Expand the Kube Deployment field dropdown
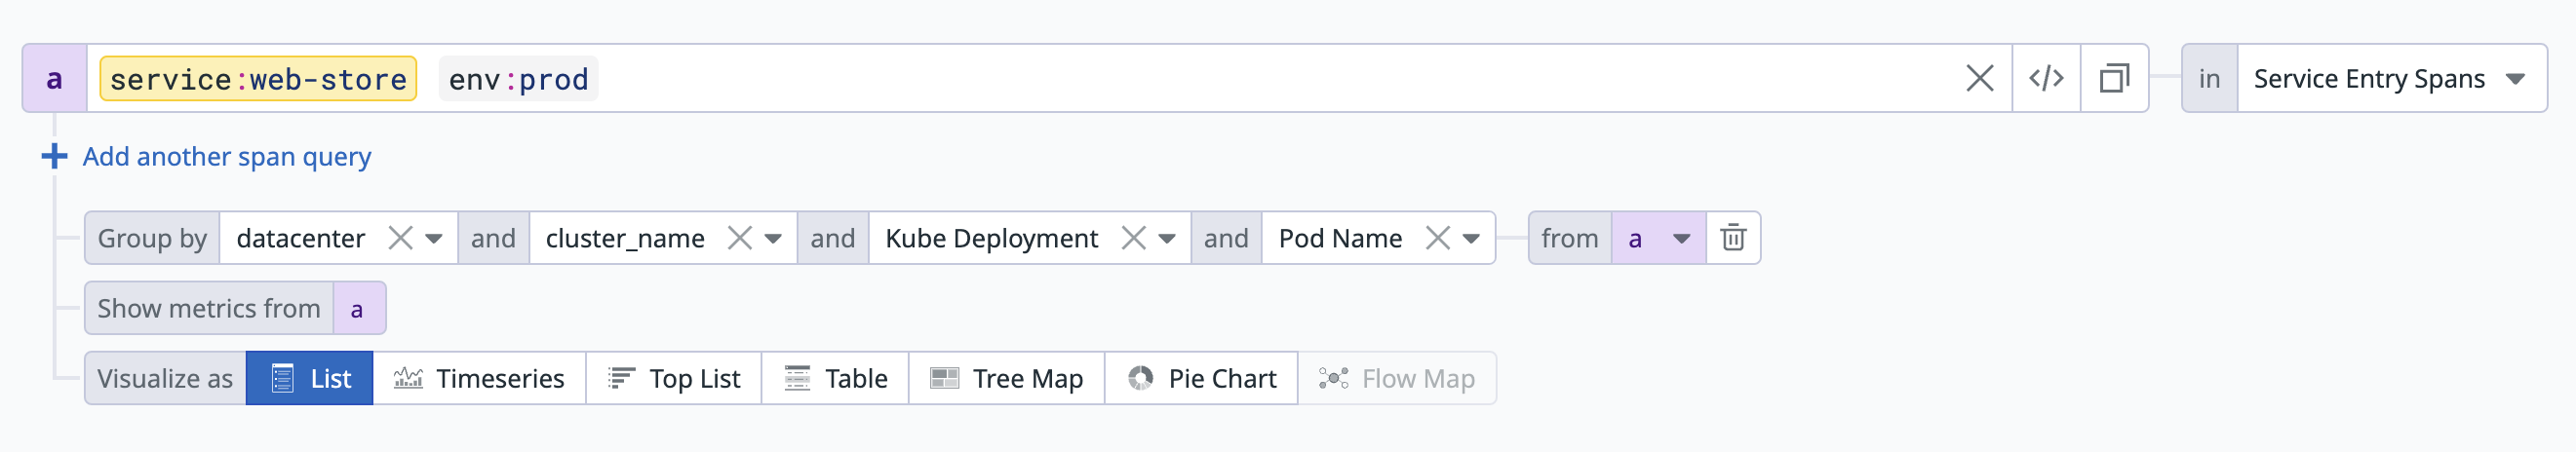The image size is (2576, 452). click(1167, 238)
